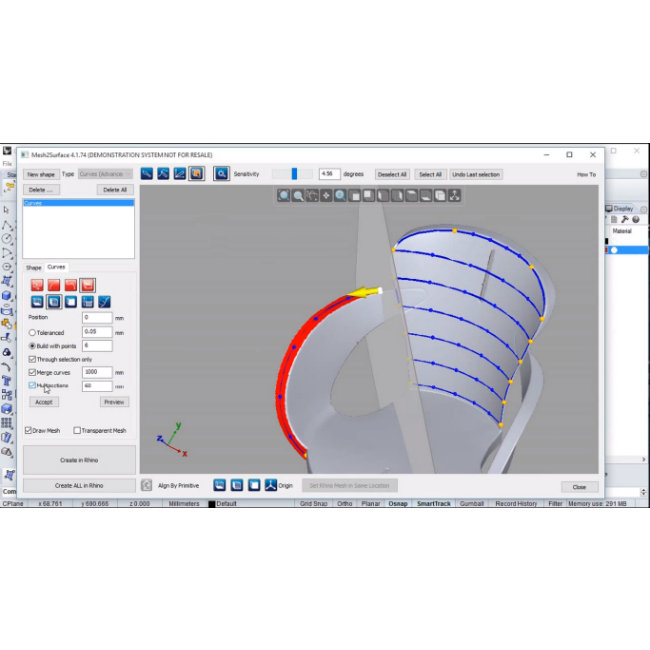Viewport: 650px width, 650px height.
Task: Switch to the Shape tab
Action: click(x=34, y=267)
